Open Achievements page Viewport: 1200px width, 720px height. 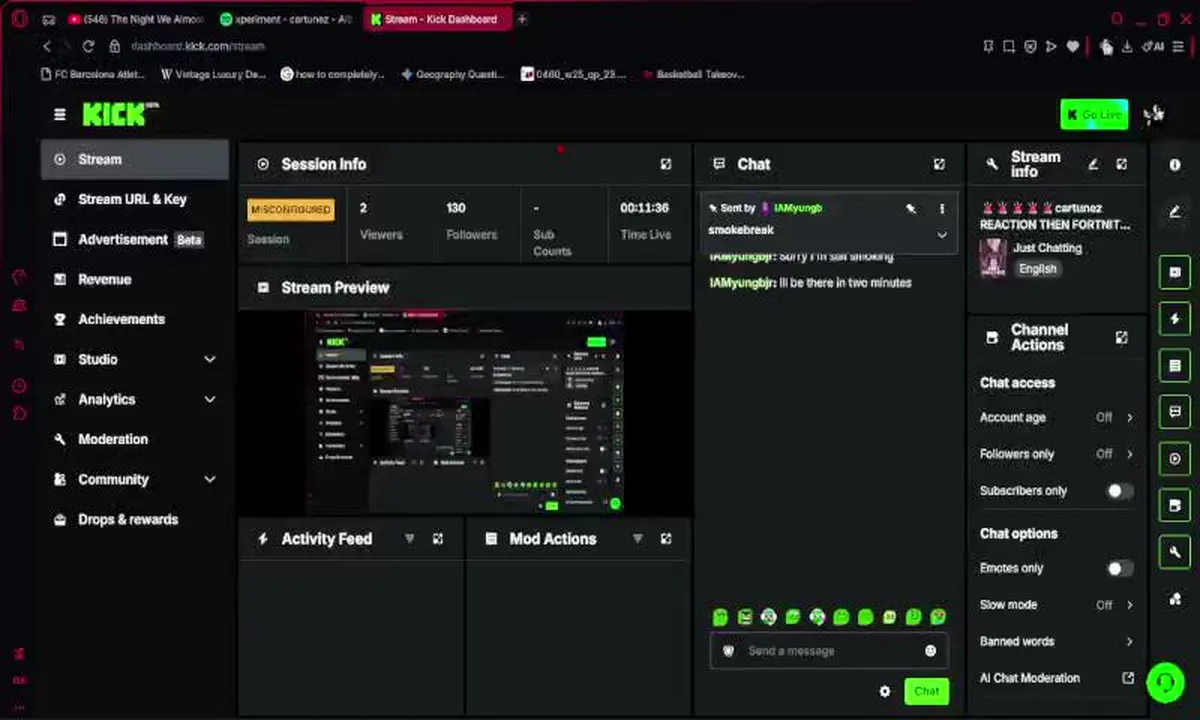point(134,319)
